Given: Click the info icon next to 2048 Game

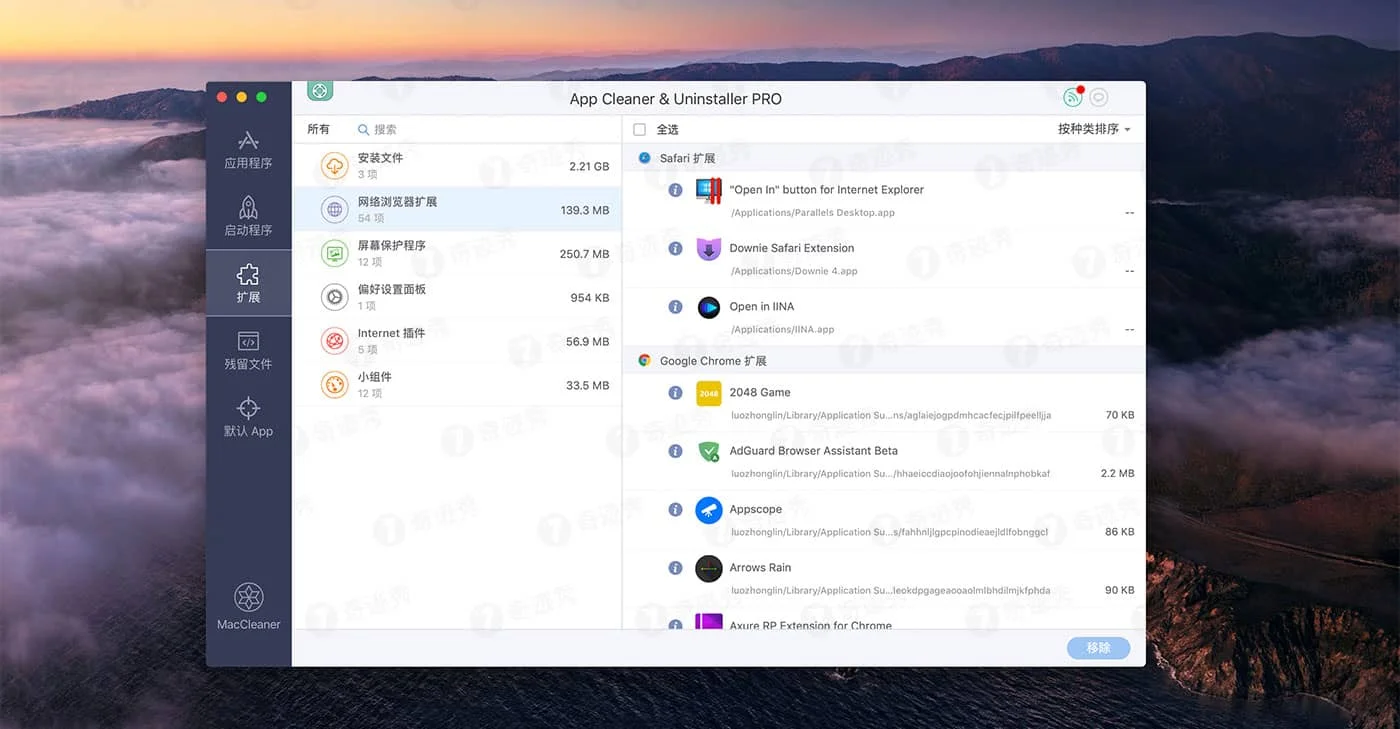Looking at the screenshot, I should pos(675,392).
